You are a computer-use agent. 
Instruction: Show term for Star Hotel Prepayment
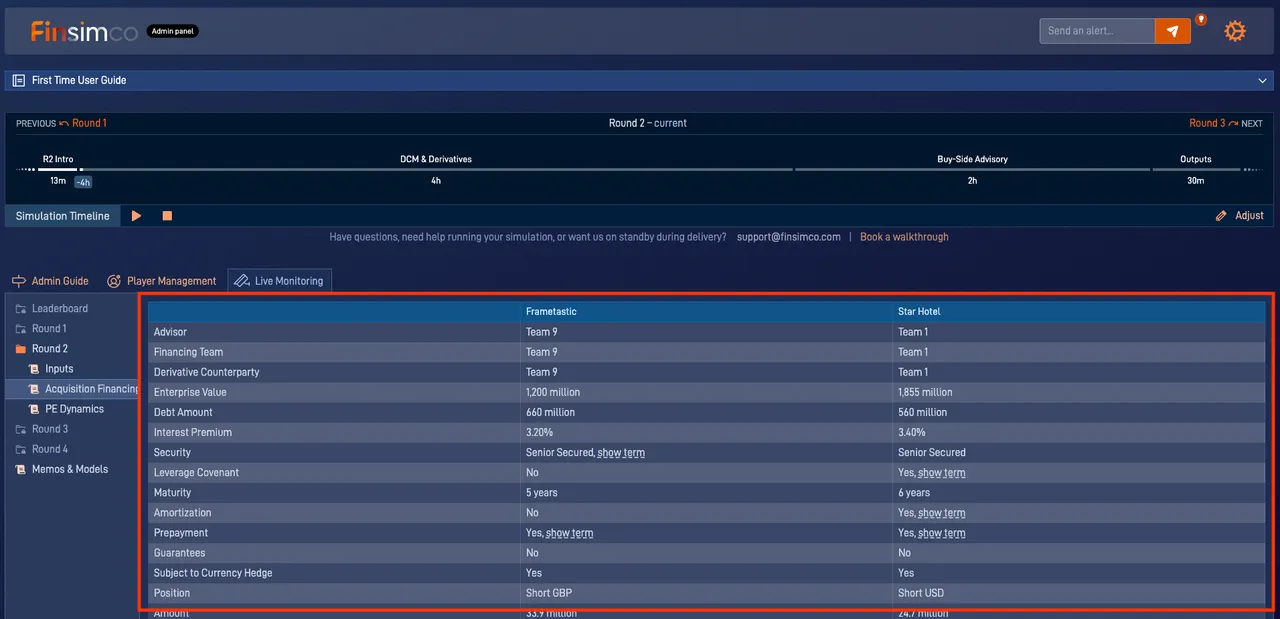942,533
